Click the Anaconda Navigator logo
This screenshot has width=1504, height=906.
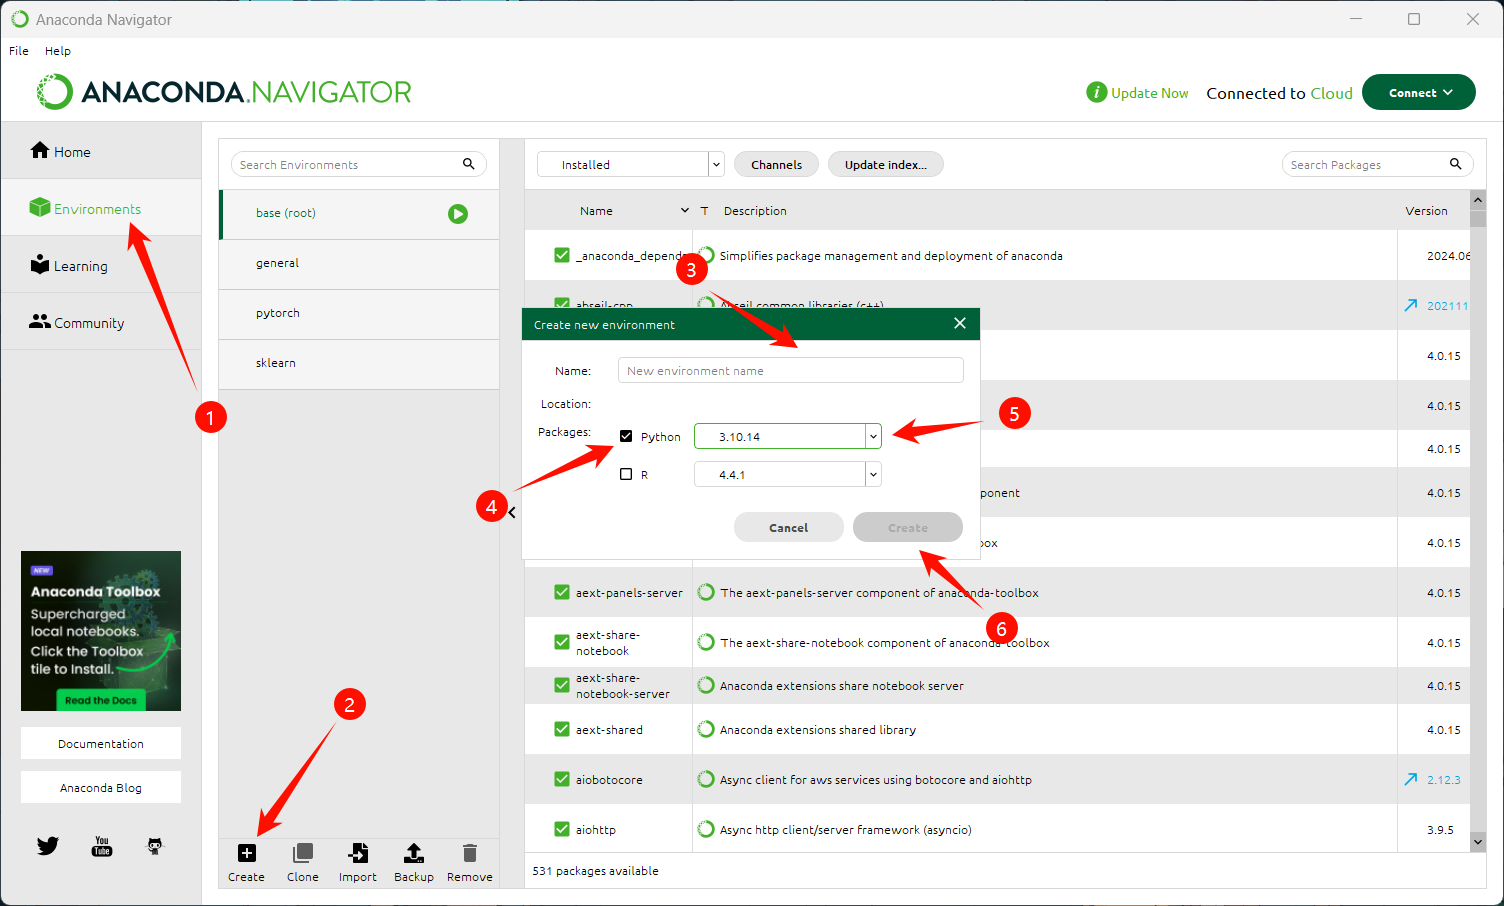click(x=224, y=92)
